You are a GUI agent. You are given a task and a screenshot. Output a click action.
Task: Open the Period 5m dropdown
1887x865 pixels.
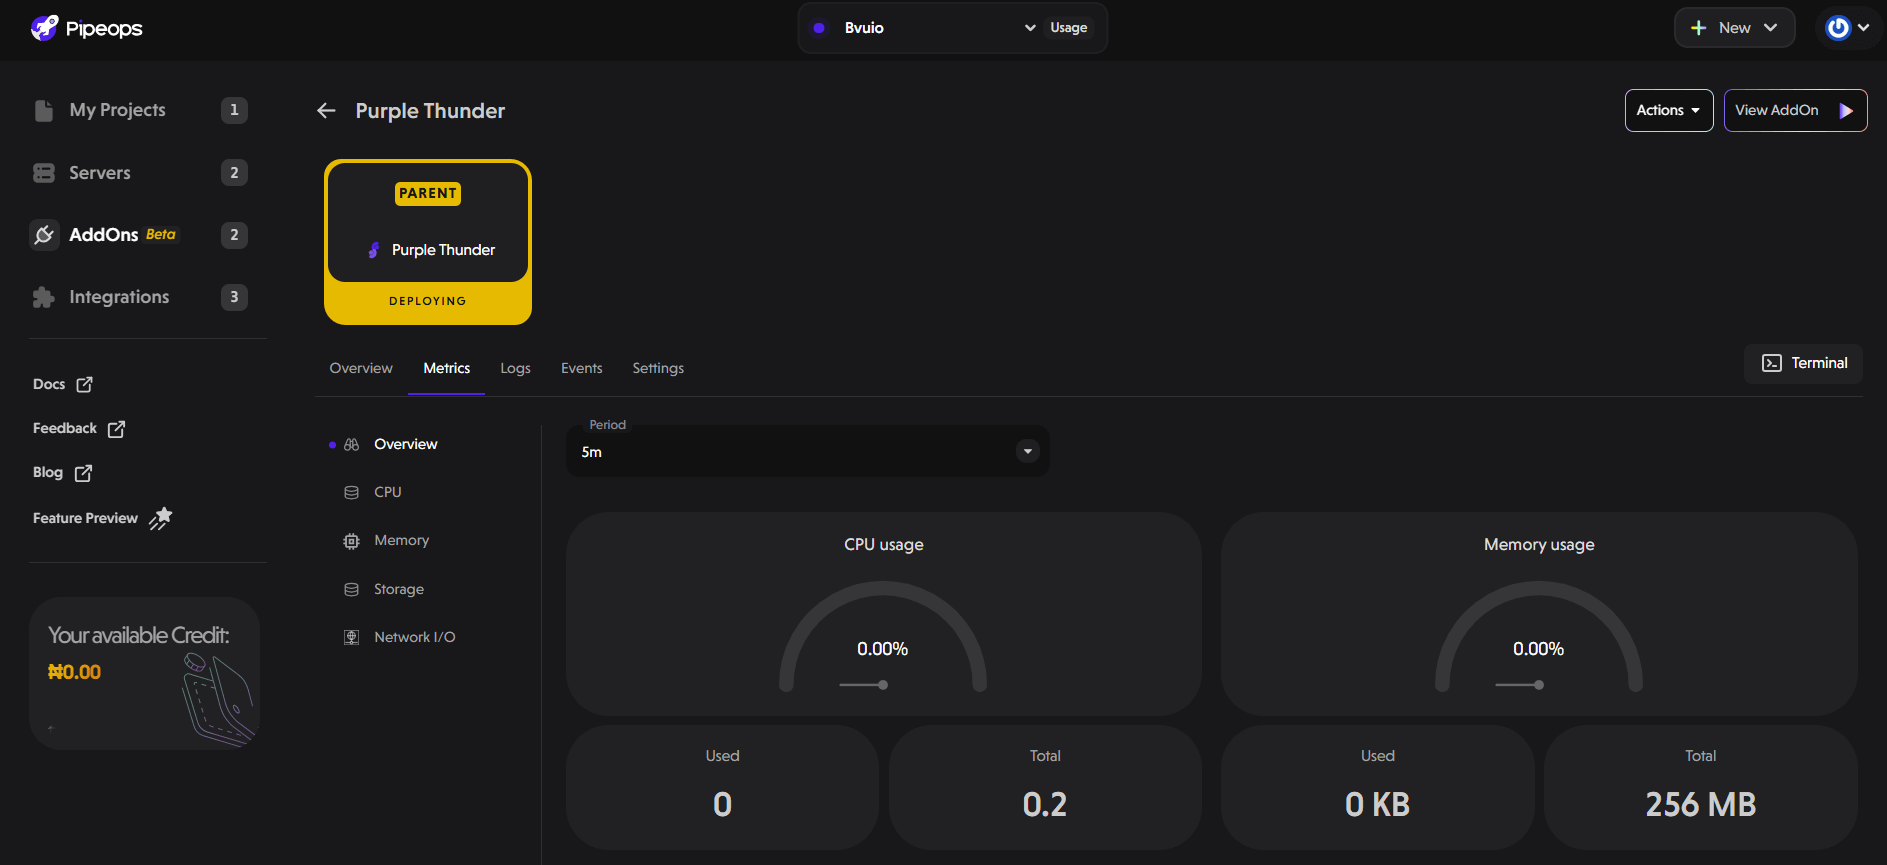click(808, 451)
